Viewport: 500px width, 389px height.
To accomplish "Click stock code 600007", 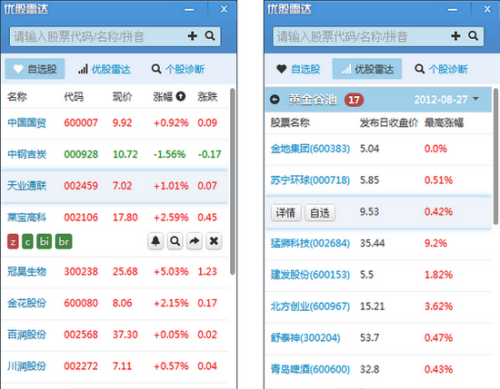I will (x=81, y=123).
